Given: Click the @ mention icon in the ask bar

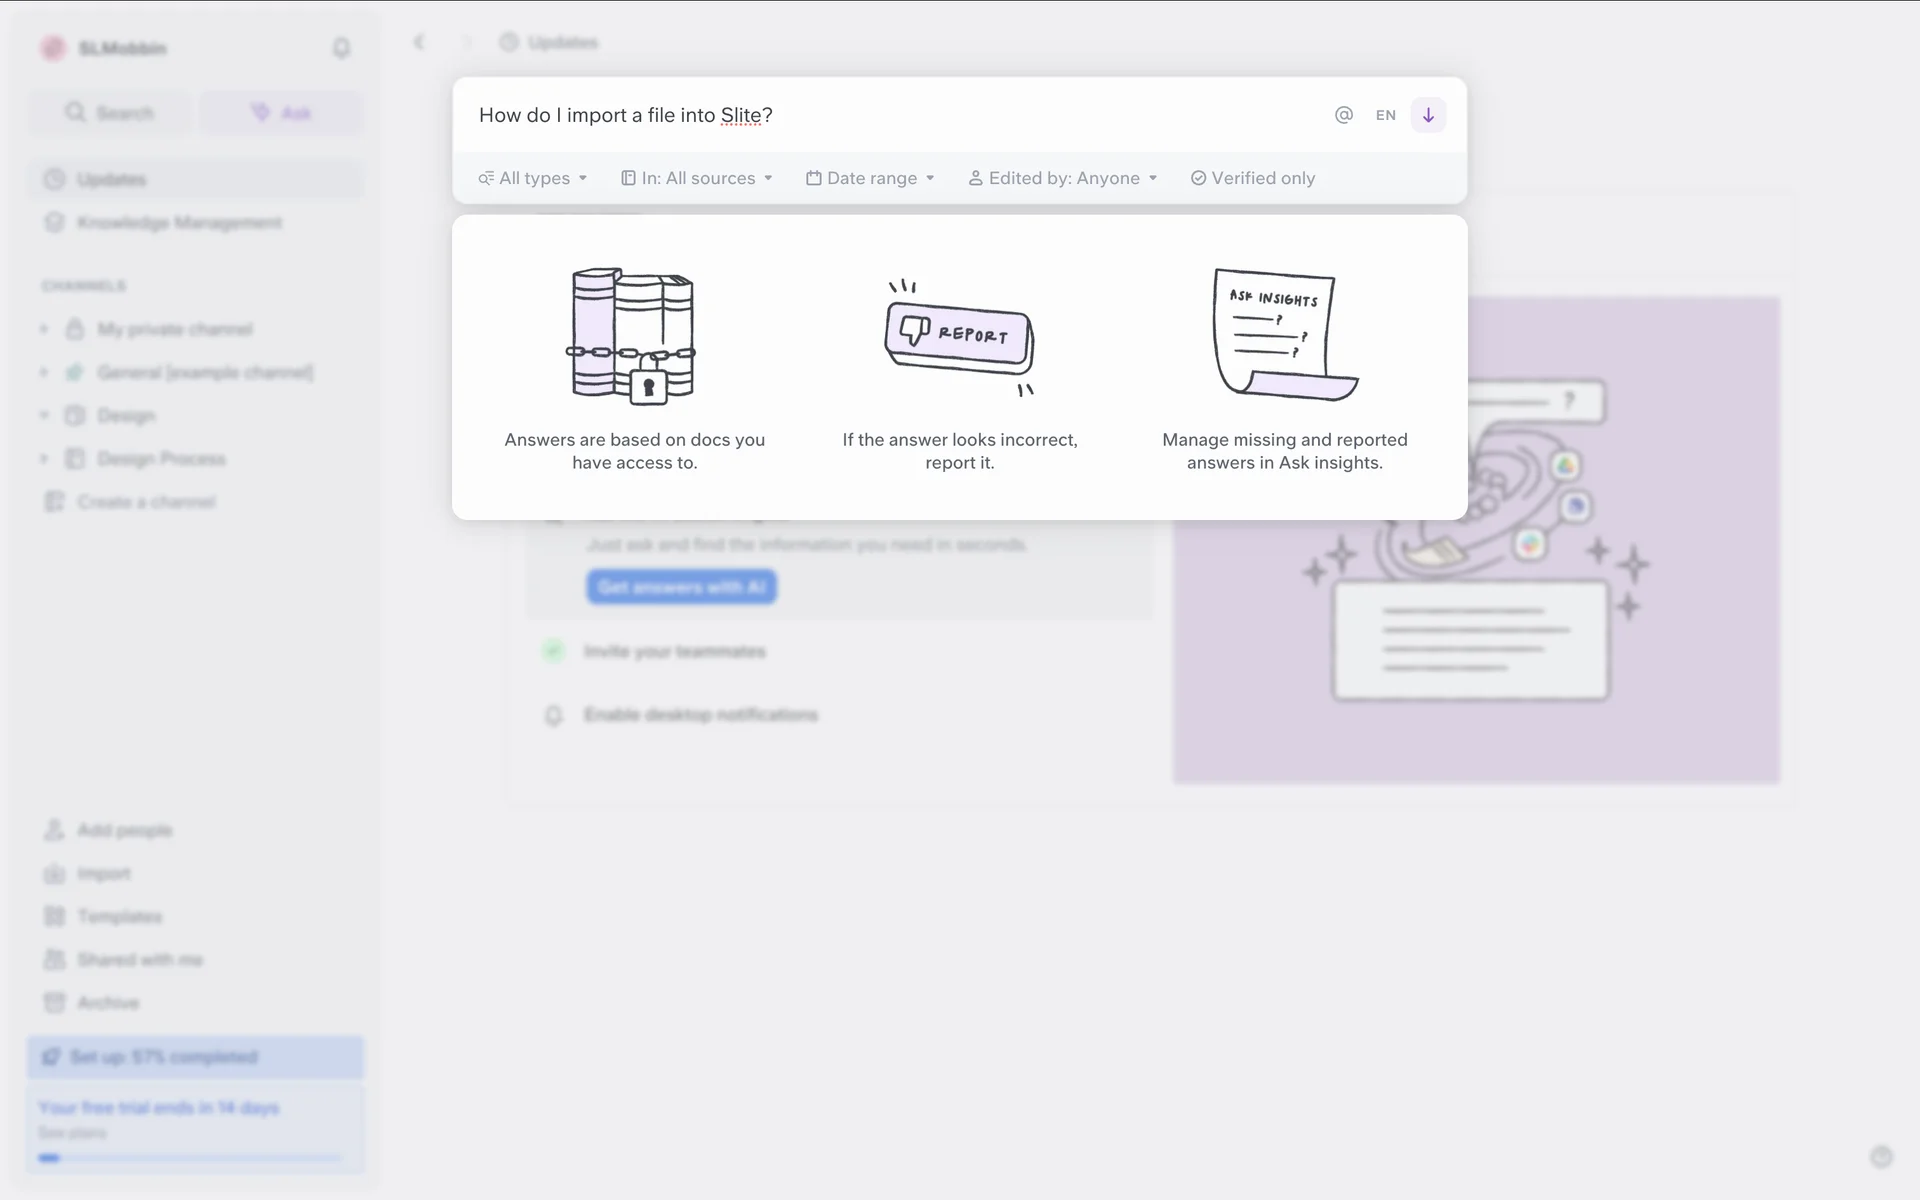Looking at the screenshot, I should tap(1343, 115).
